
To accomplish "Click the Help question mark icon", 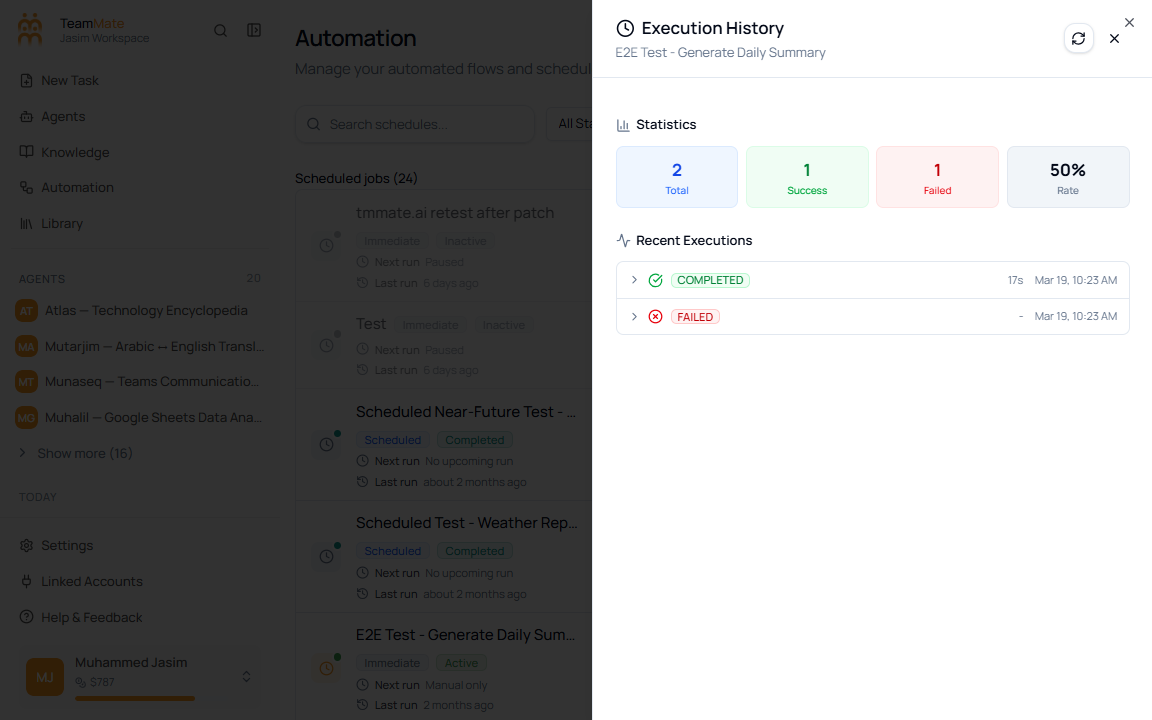I will coord(26,617).
